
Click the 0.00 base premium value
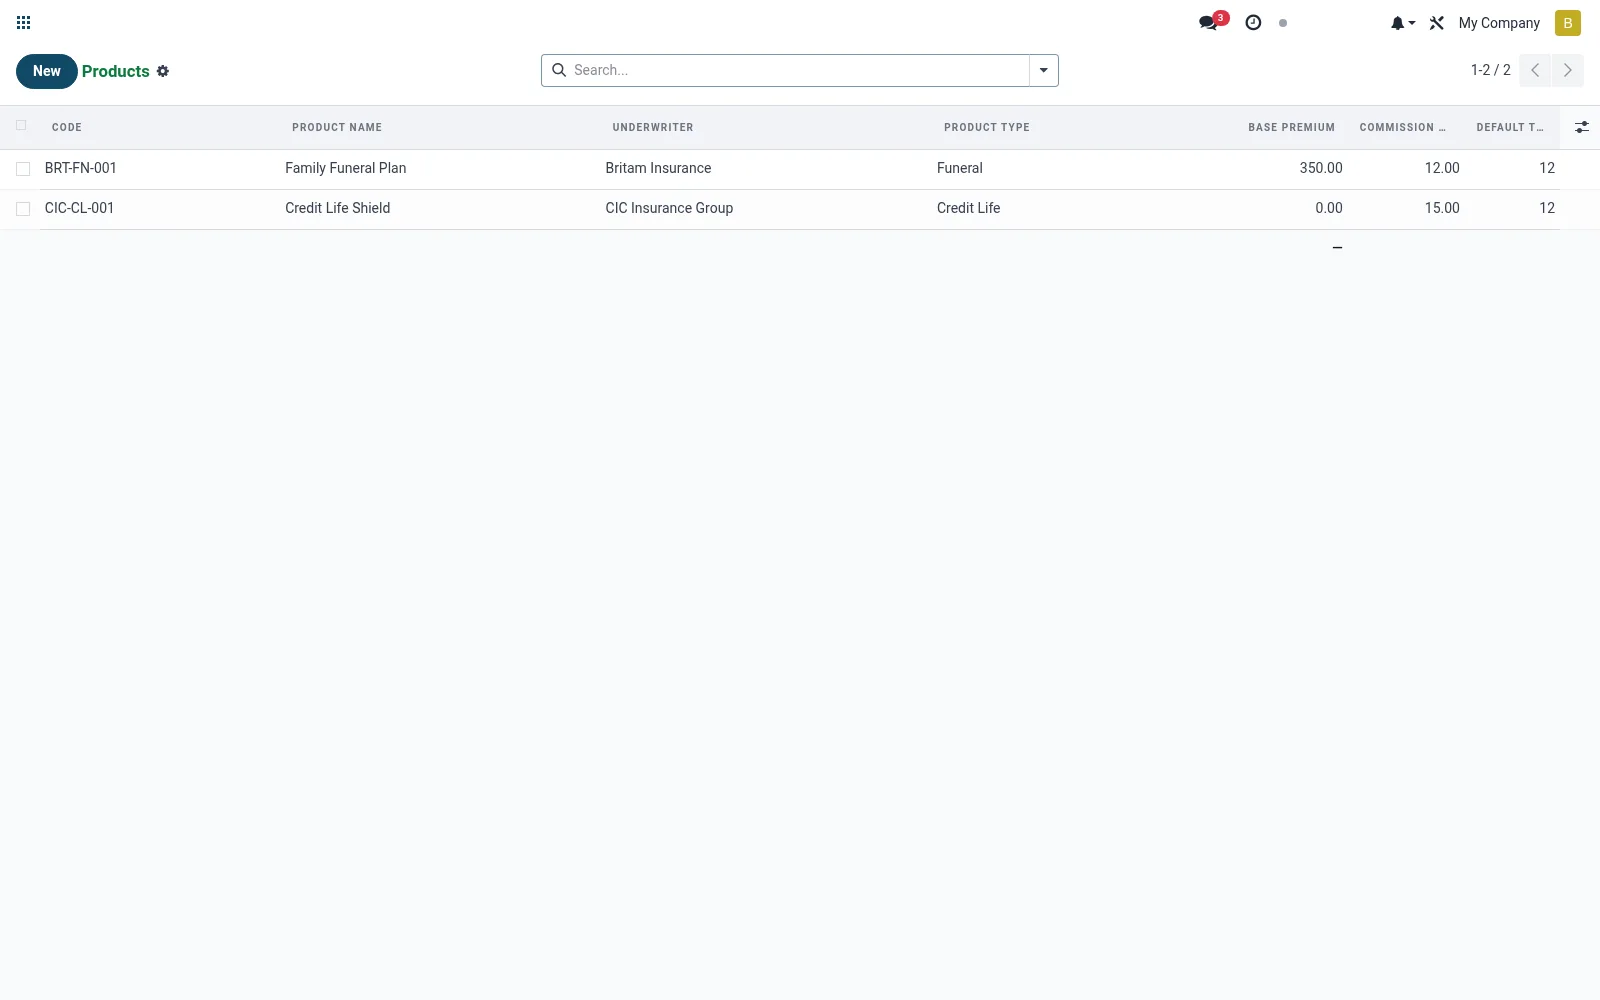[x=1329, y=208]
